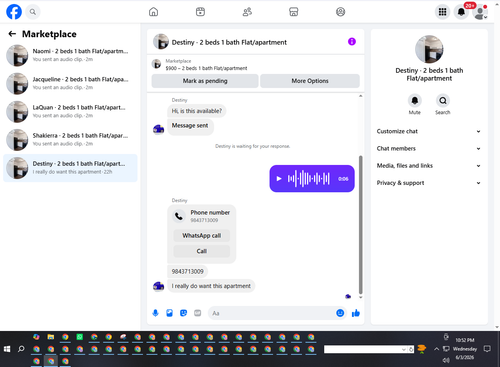
Task: Expand Chat members section
Action: pos(429,149)
